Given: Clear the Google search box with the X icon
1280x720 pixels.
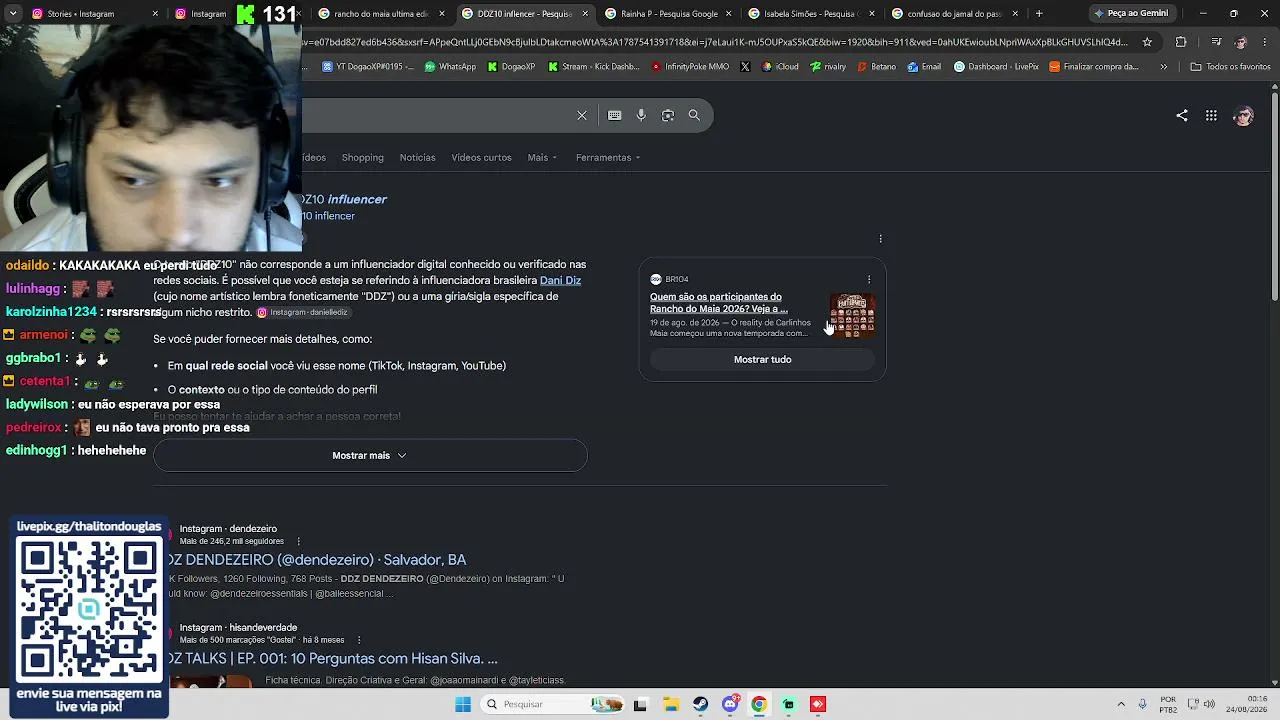Looking at the screenshot, I should point(582,115).
